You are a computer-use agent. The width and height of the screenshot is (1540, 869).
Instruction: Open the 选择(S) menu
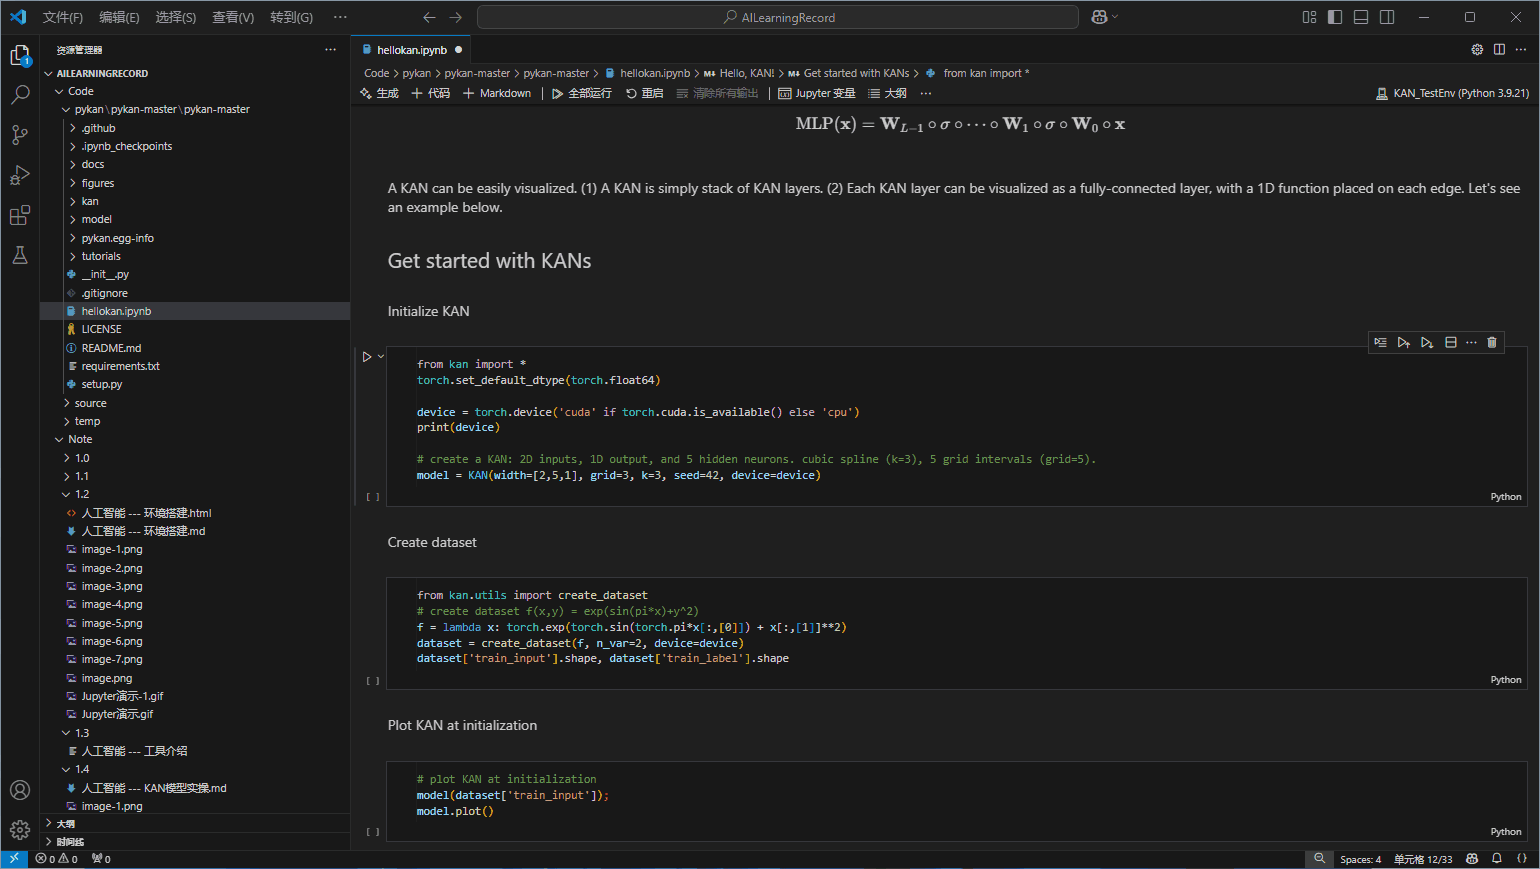click(x=176, y=17)
